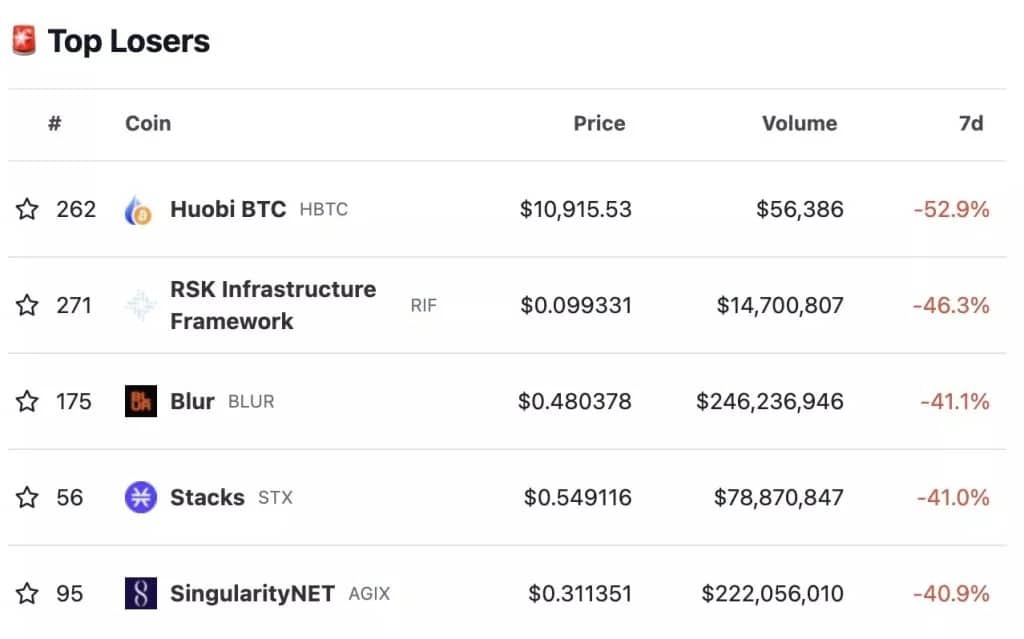The image size is (1024, 639).
Task: Sort table by Price column
Action: pyautogui.click(x=599, y=123)
